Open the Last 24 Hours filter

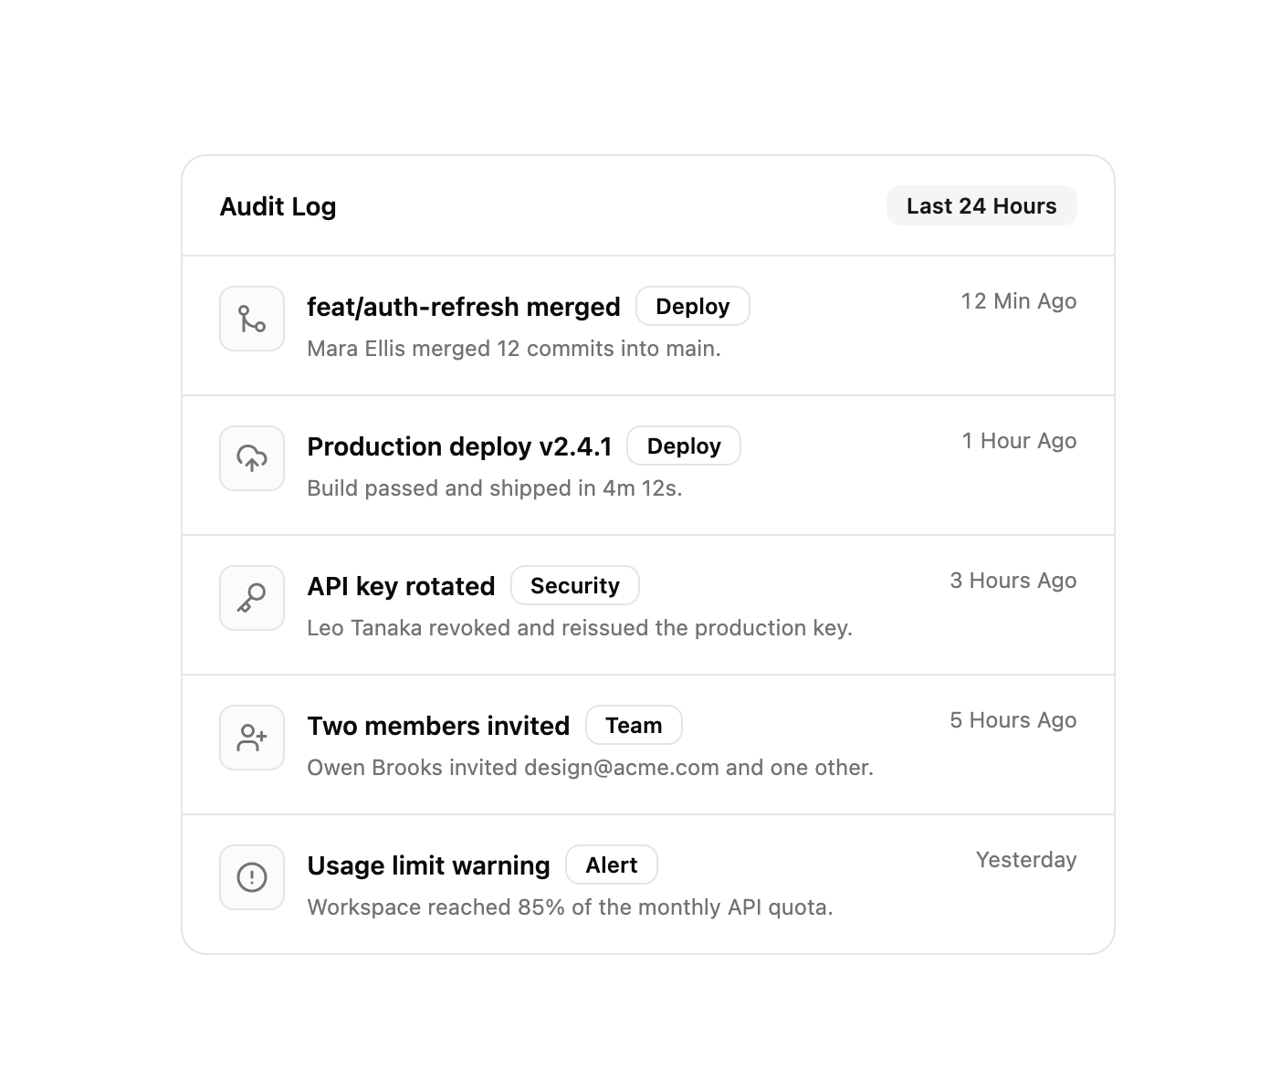pos(981,206)
